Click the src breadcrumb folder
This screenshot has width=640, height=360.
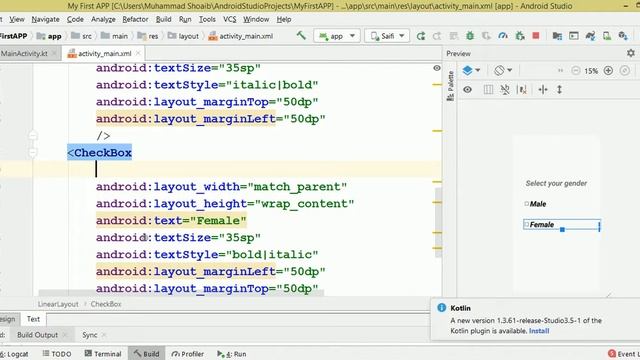click(x=81, y=36)
